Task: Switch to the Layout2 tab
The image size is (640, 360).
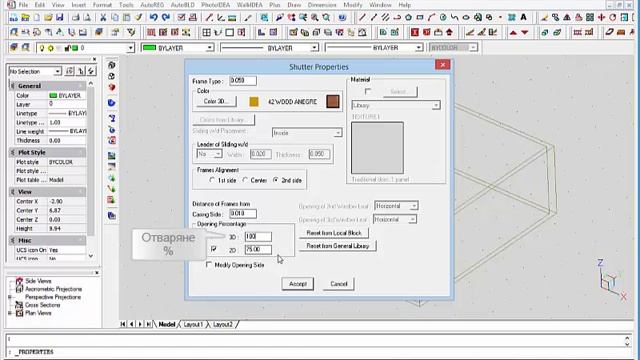Action: [223, 324]
